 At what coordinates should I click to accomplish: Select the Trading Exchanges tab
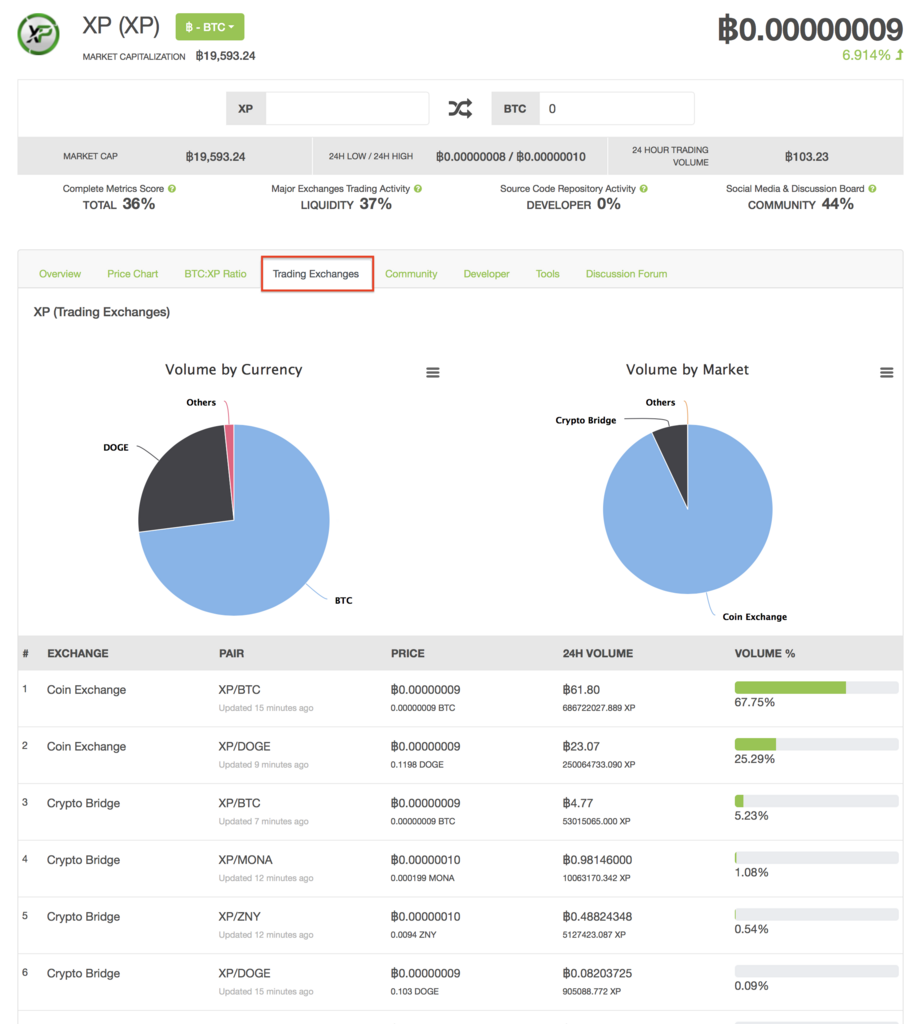click(316, 274)
